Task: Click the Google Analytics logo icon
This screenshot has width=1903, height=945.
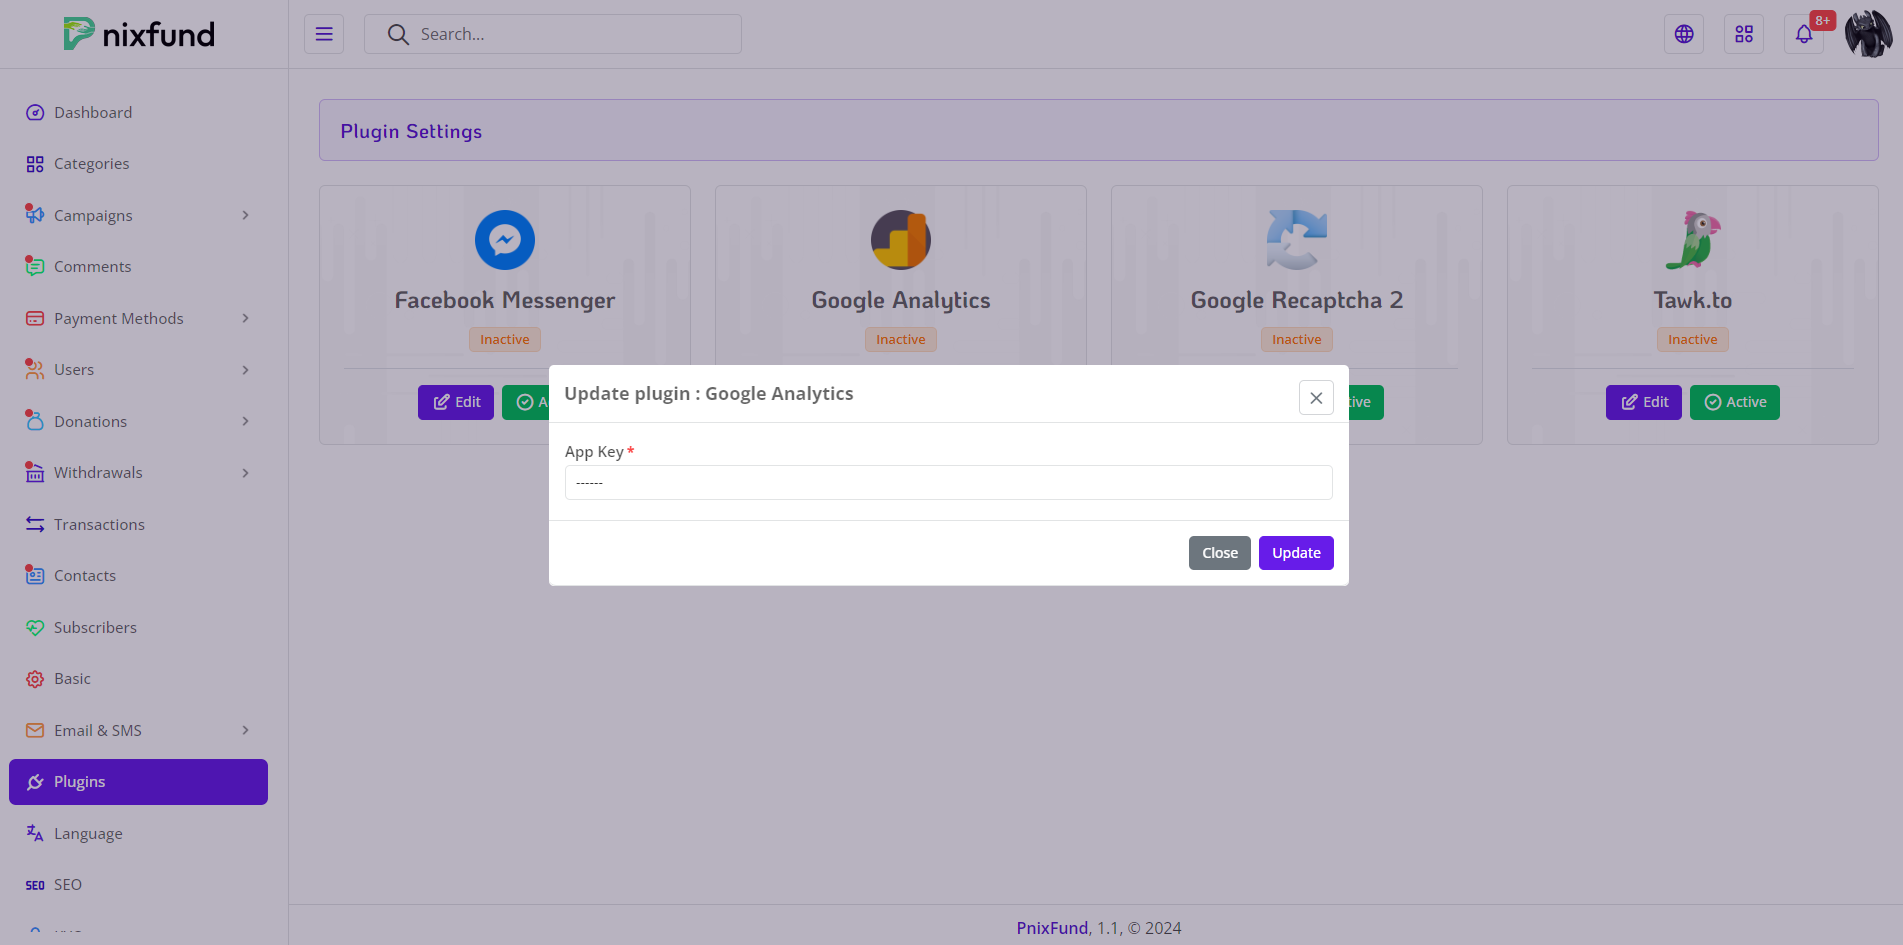Action: coord(901,240)
